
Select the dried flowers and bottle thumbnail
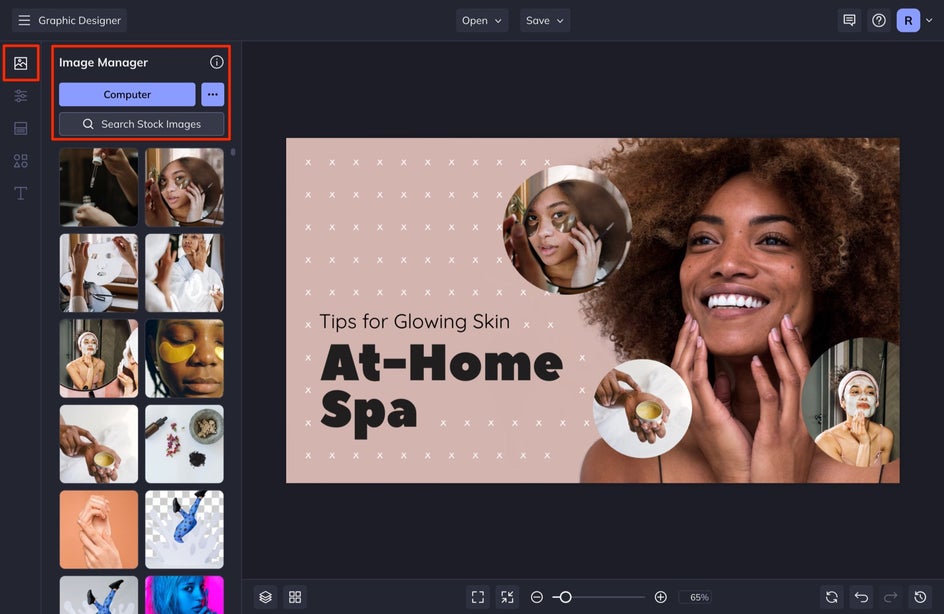[184, 444]
